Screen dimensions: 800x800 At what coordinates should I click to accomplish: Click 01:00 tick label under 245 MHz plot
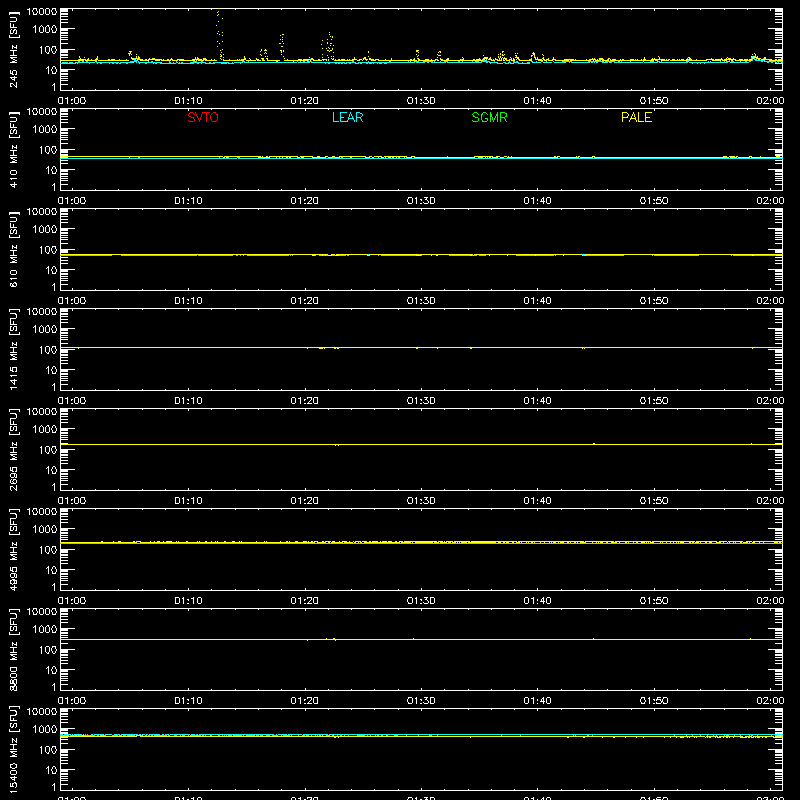pos(72,101)
